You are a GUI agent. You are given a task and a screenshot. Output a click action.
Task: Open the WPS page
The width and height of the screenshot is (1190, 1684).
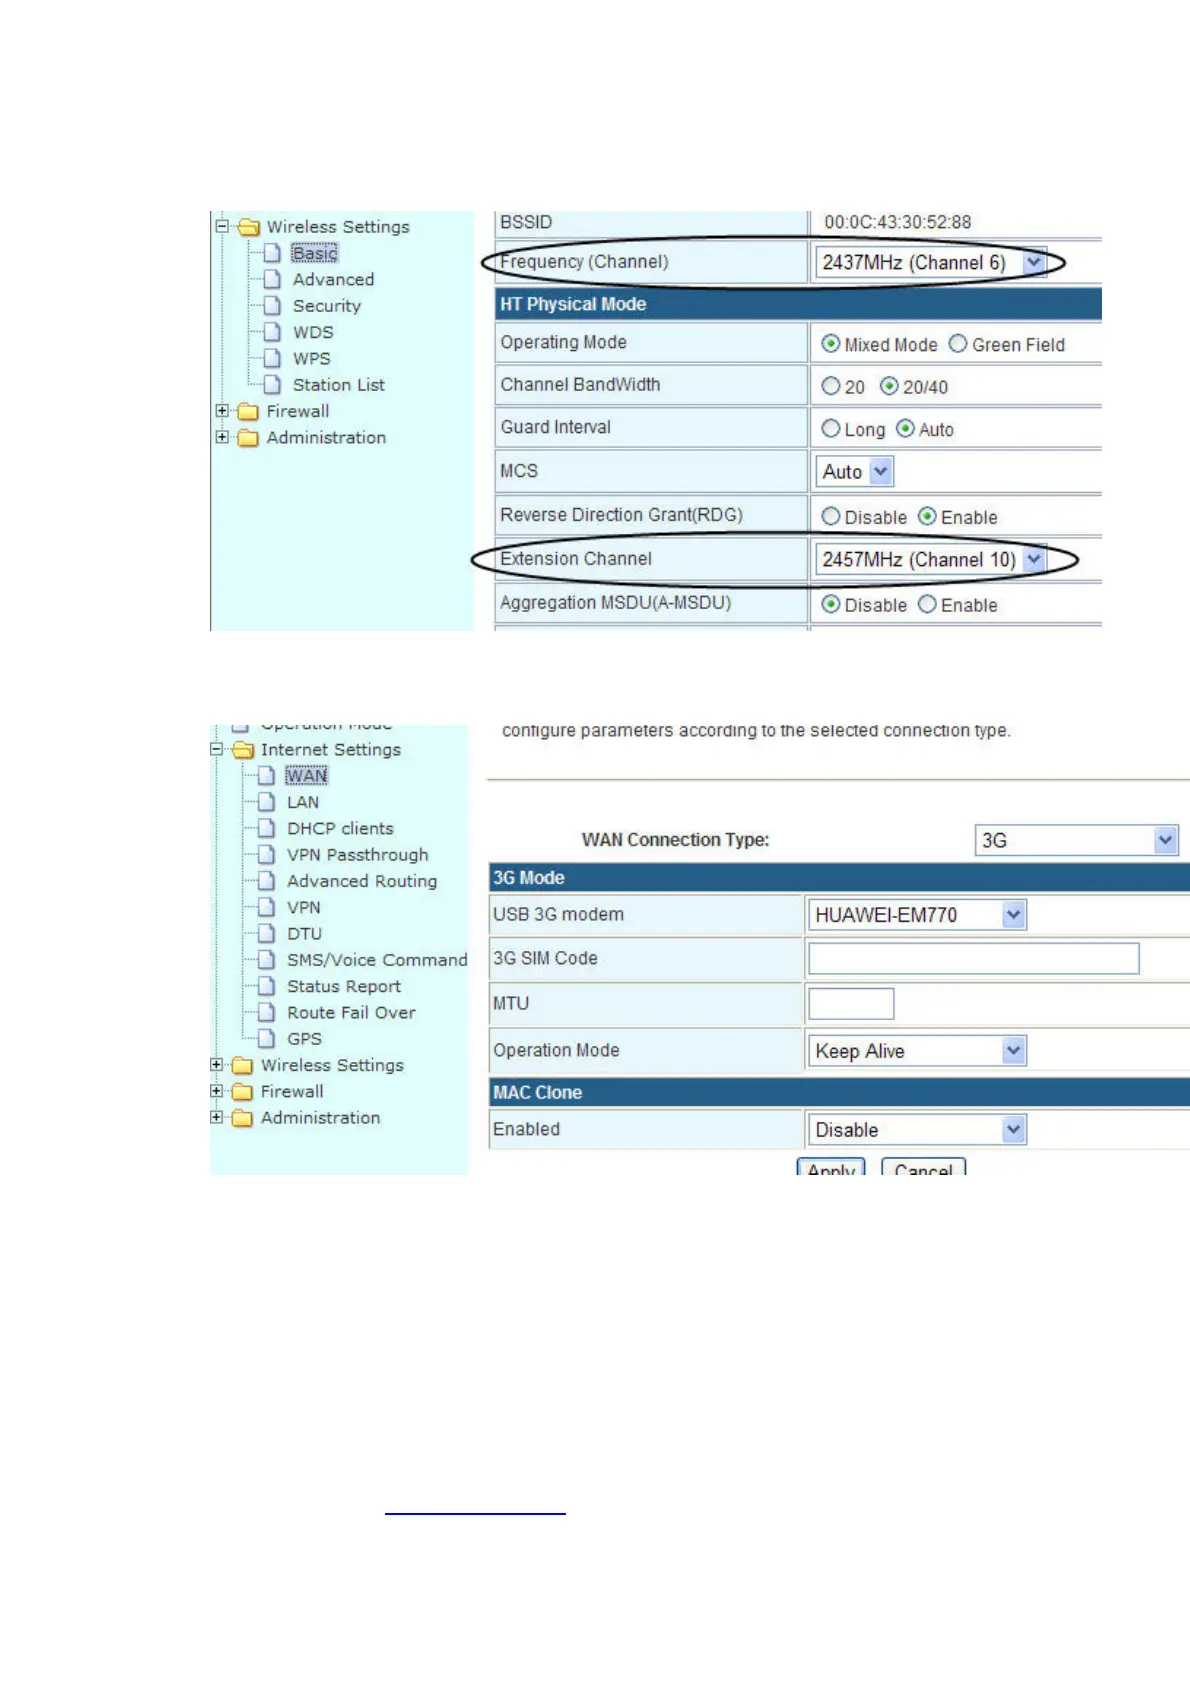[x=311, y=358]
